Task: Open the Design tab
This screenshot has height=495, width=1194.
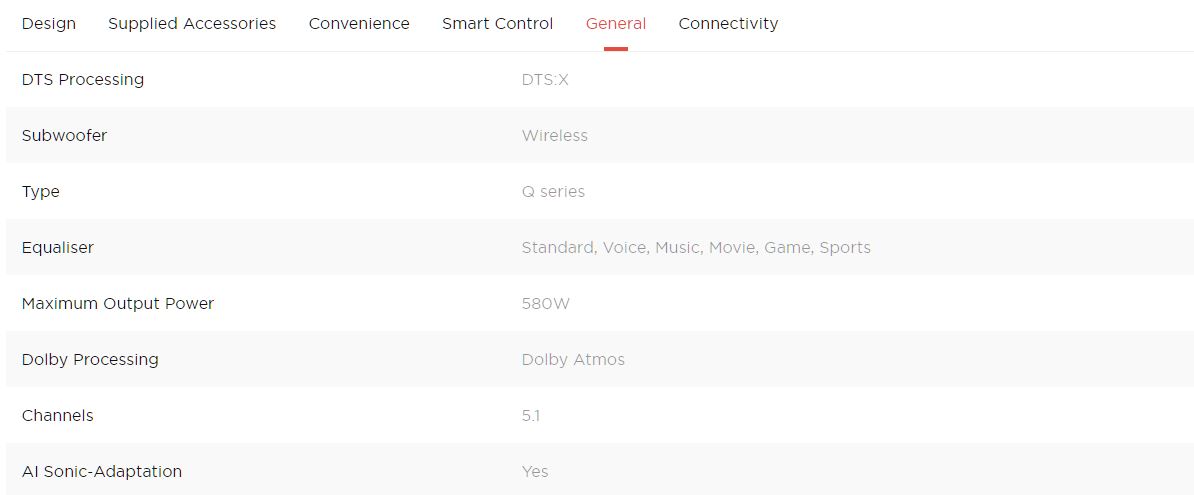Action: tap(48, 24)
